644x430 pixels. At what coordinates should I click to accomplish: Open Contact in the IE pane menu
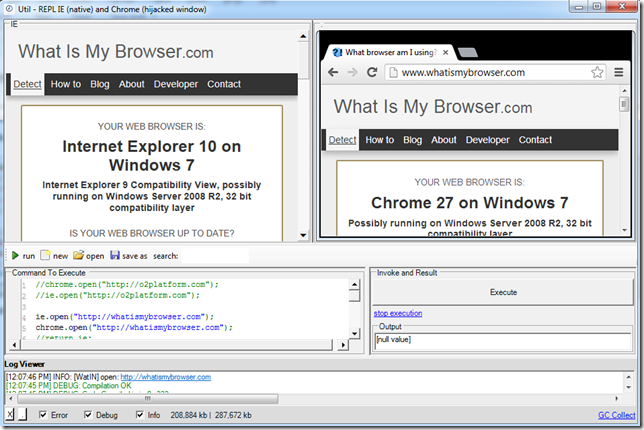(224, 84)
